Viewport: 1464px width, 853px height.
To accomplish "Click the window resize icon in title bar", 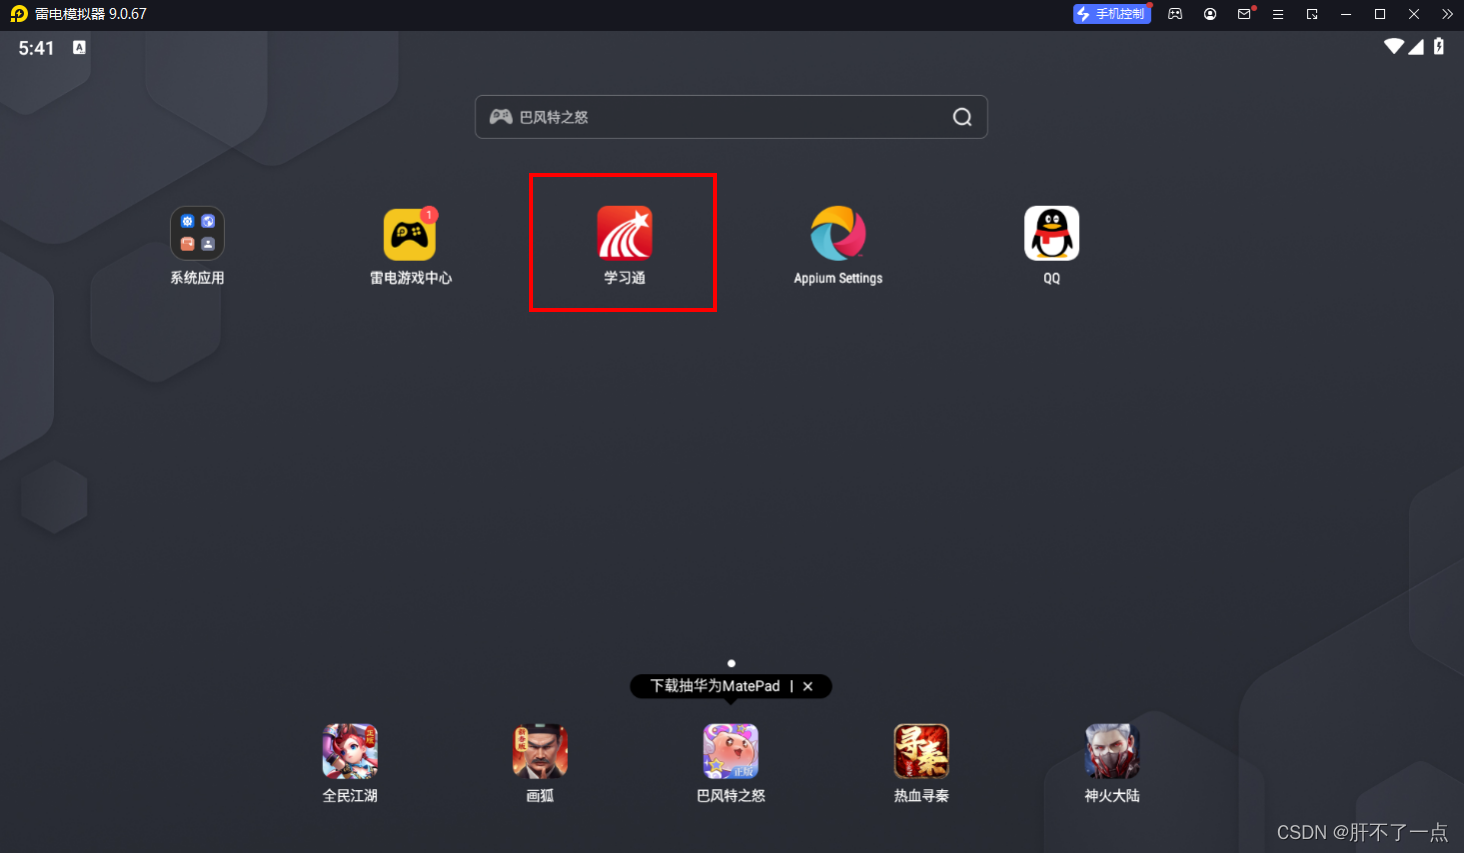I will point(1312,14).
